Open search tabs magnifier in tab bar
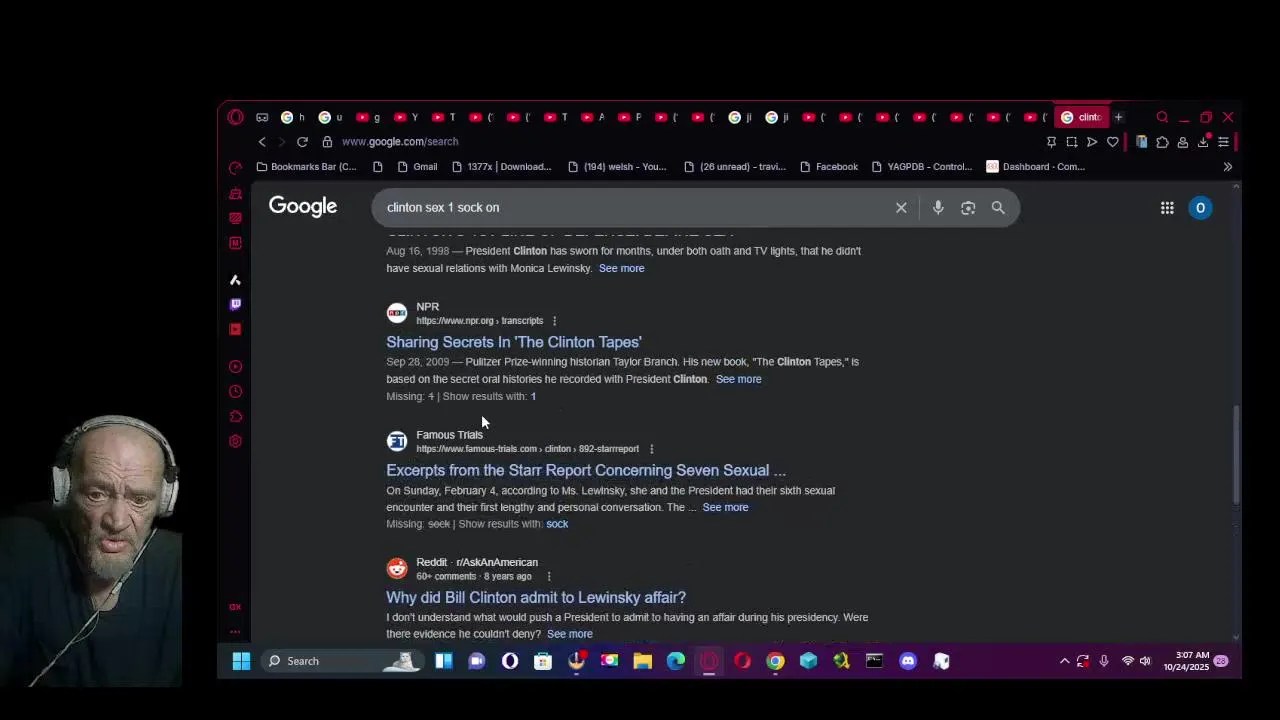The width and height of the screenshot is (1280, 720). (x=1162, y=117)
